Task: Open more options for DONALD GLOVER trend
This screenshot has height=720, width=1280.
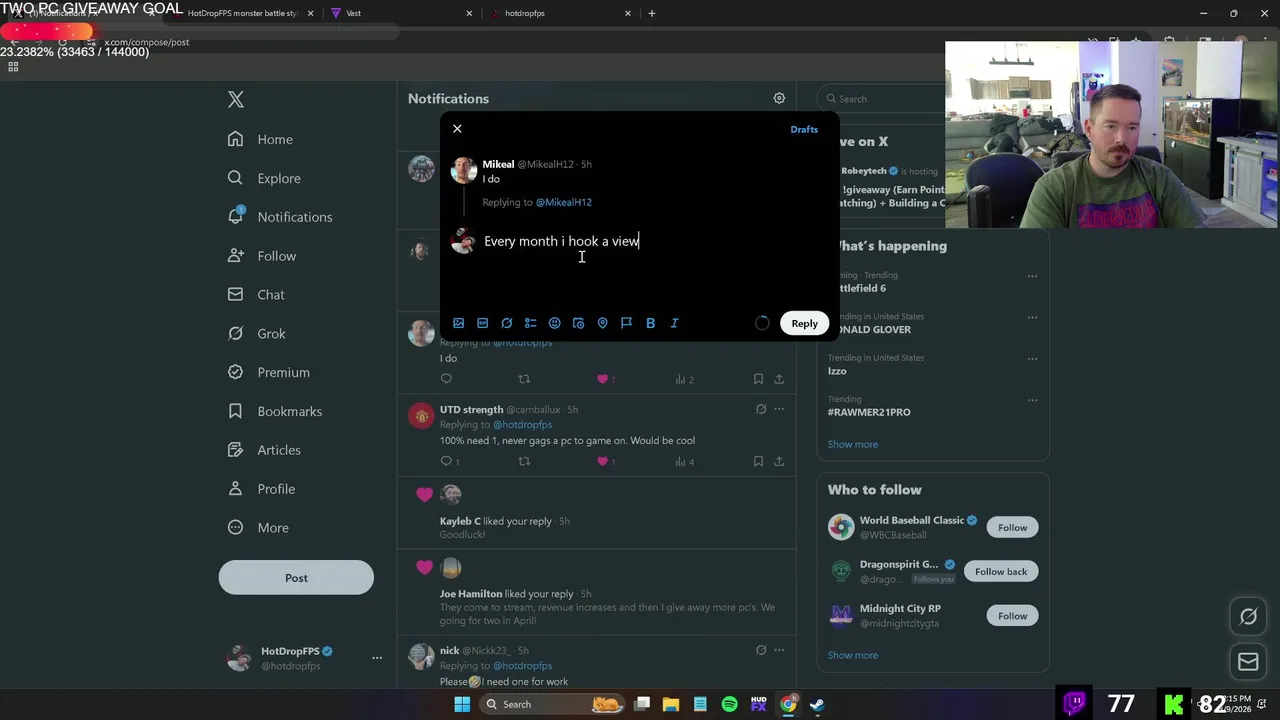Action: [1032, 317]
